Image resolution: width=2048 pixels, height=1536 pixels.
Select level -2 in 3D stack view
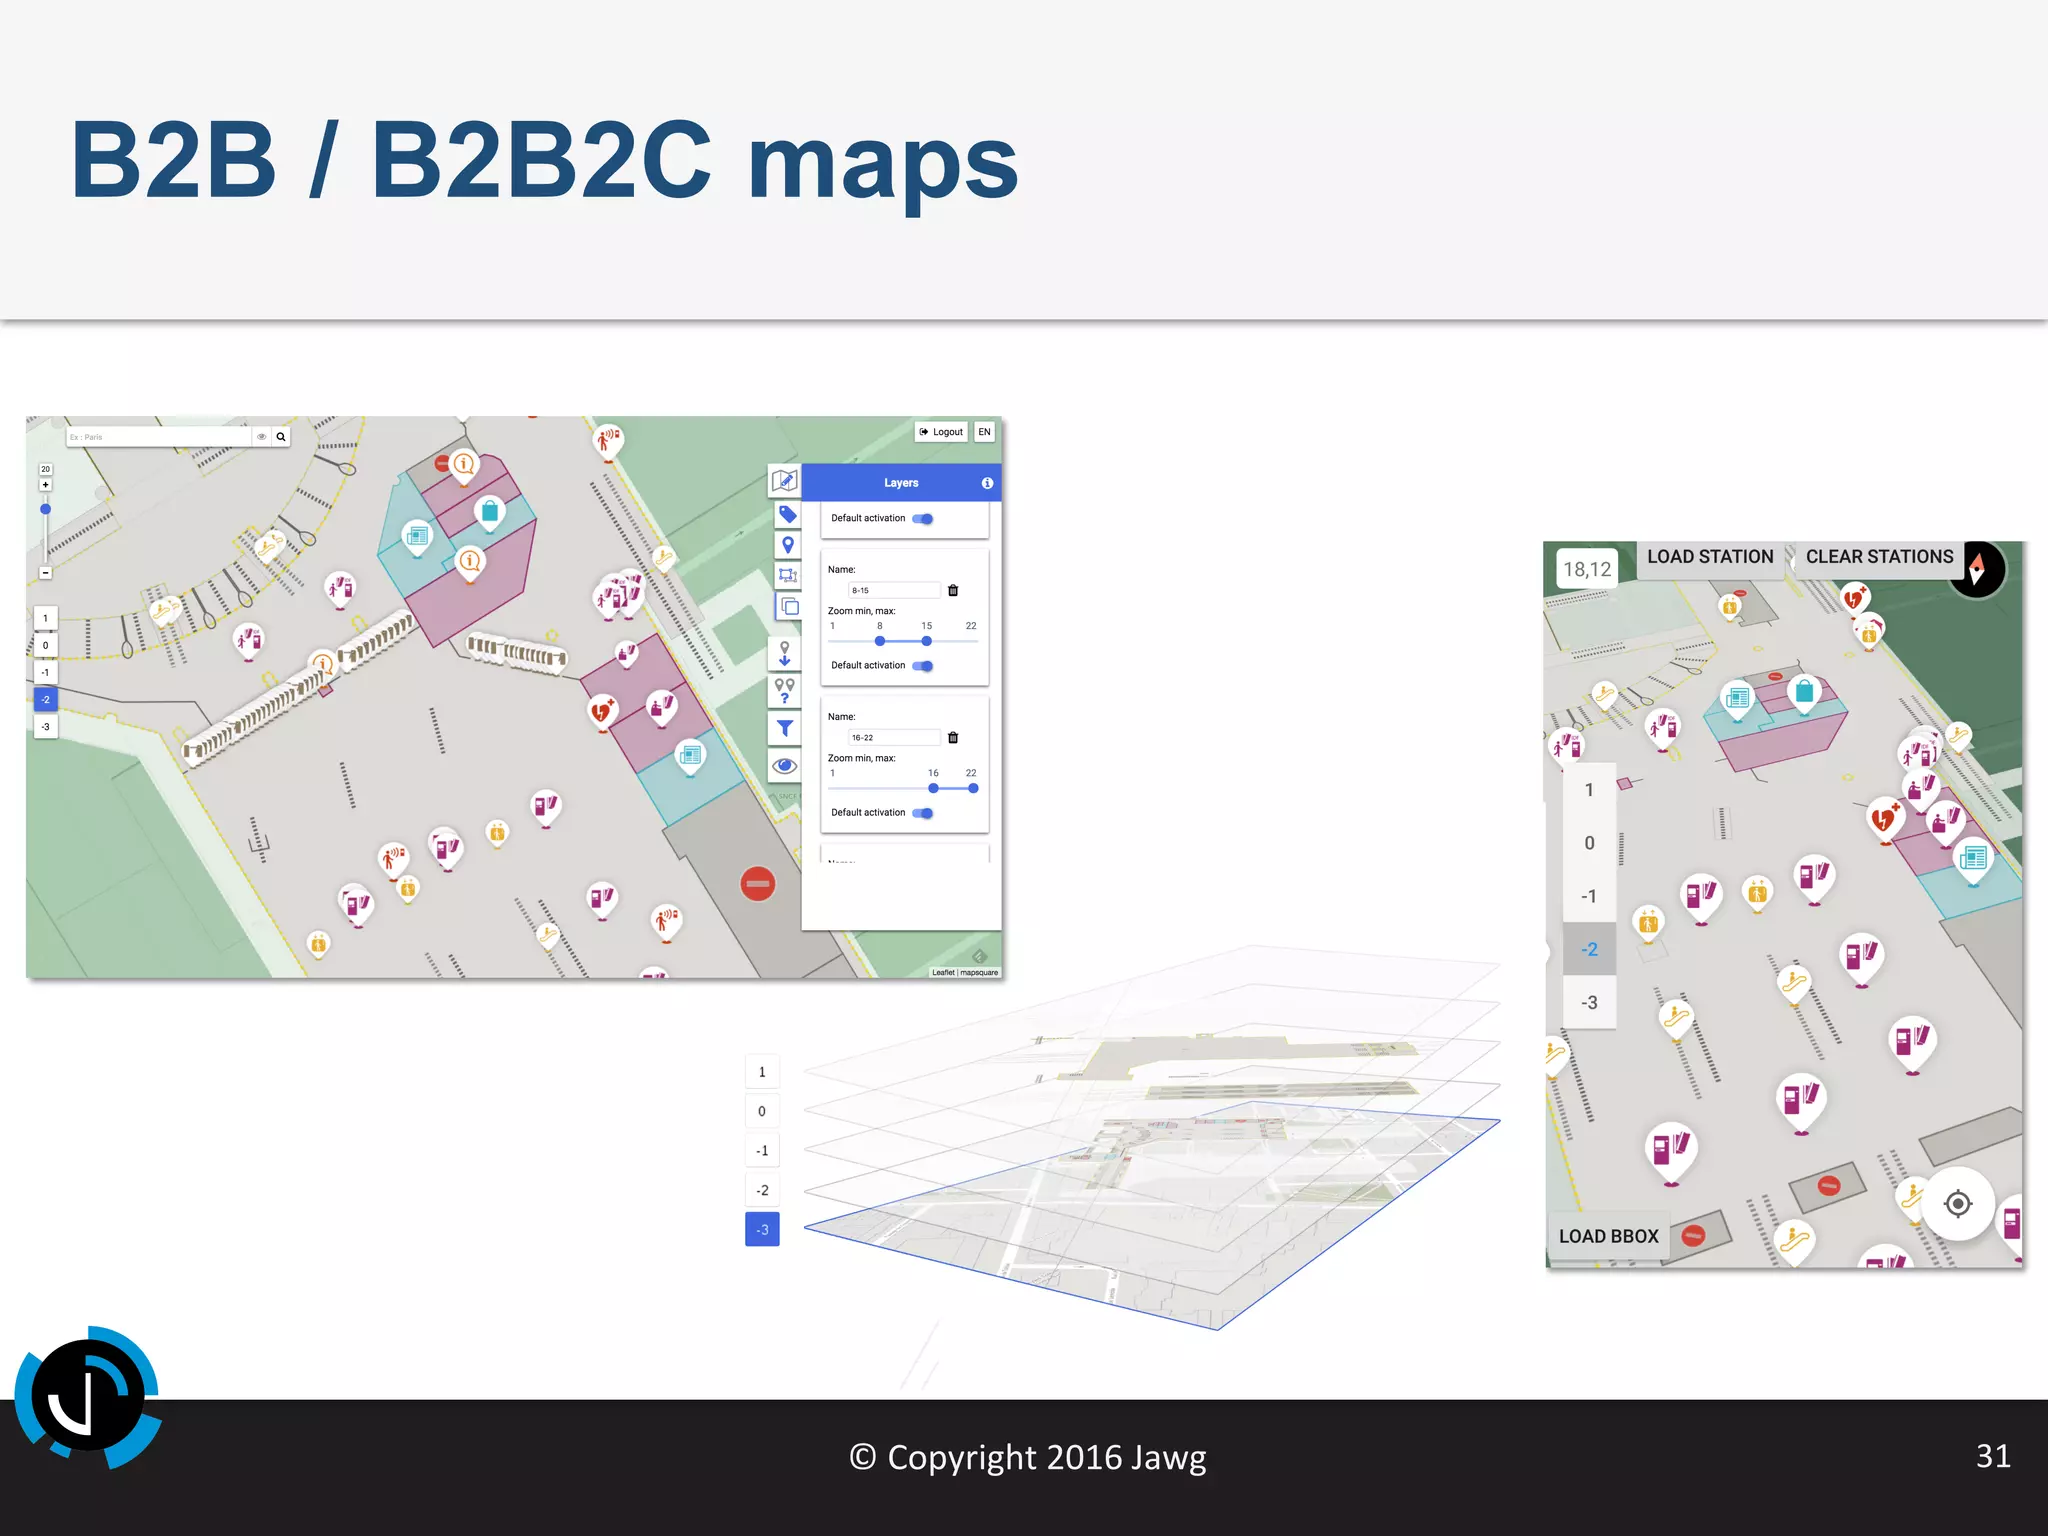[x=762, y=1190]
